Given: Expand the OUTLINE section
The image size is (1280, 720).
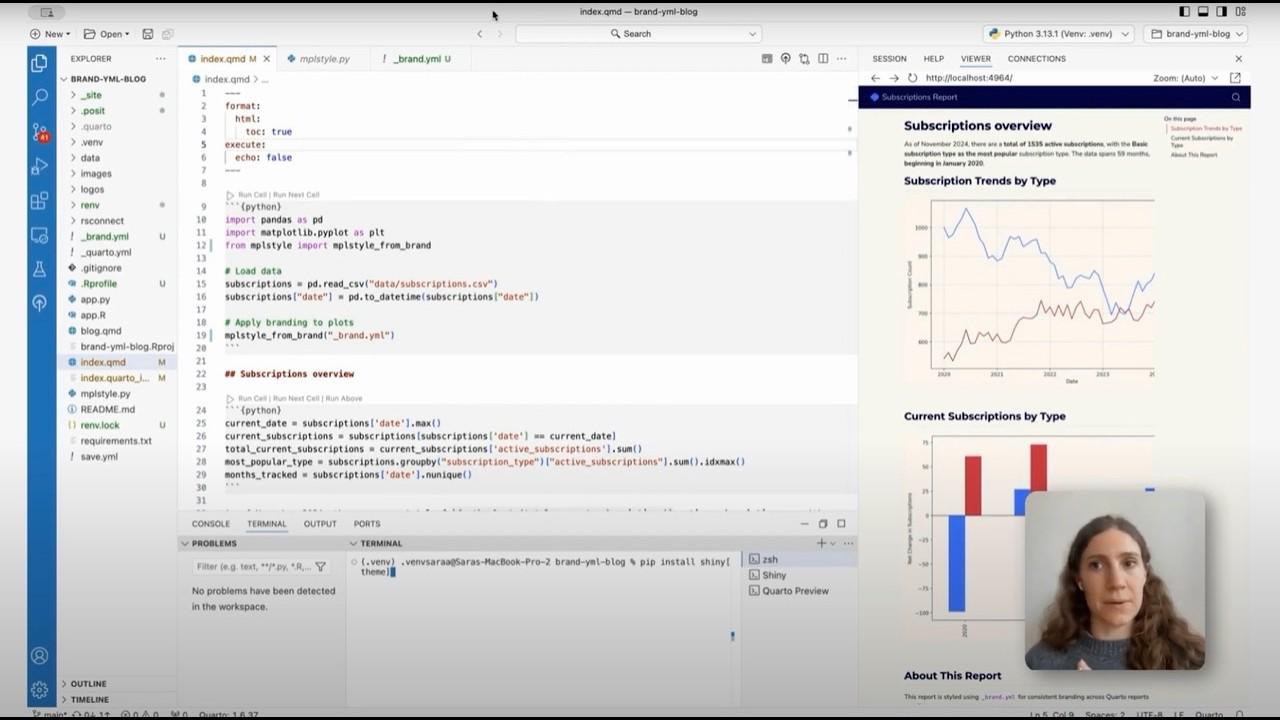Looking at the screenshot, I should click(88, 683).
